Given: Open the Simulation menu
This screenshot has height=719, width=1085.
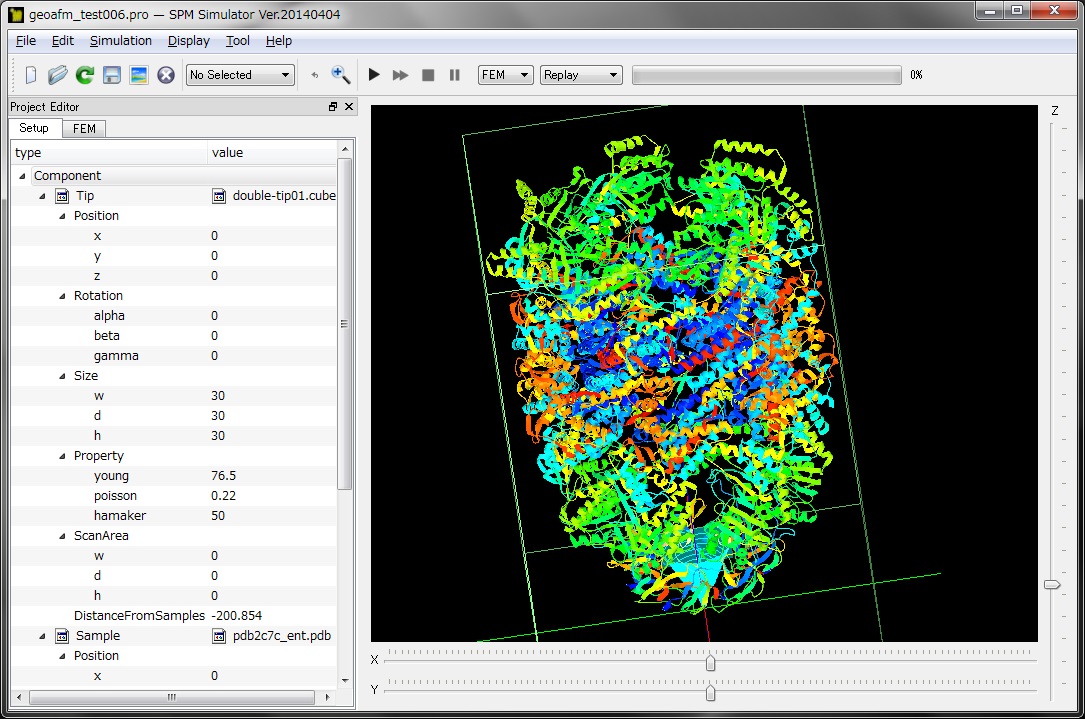Looking at the screenshot, I should click(120, 41).
